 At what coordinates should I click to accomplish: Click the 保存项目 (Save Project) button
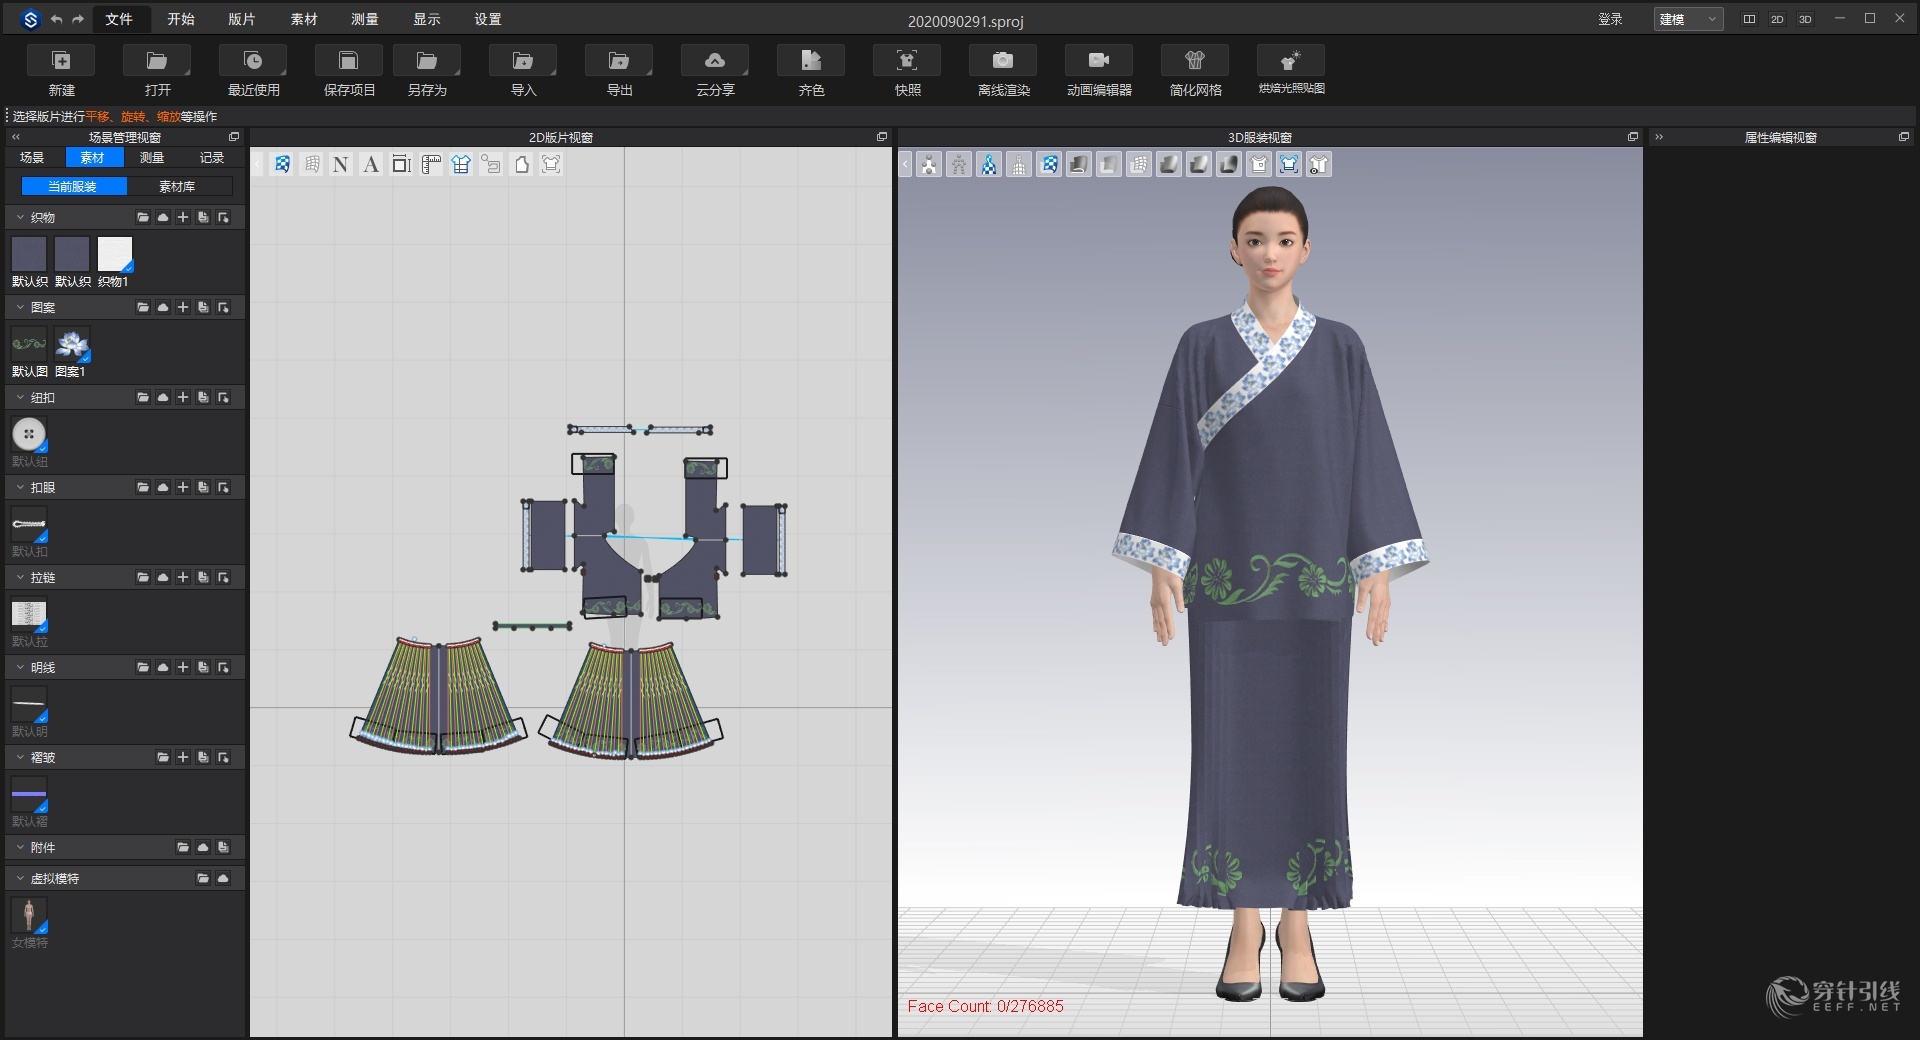(347, 70)
